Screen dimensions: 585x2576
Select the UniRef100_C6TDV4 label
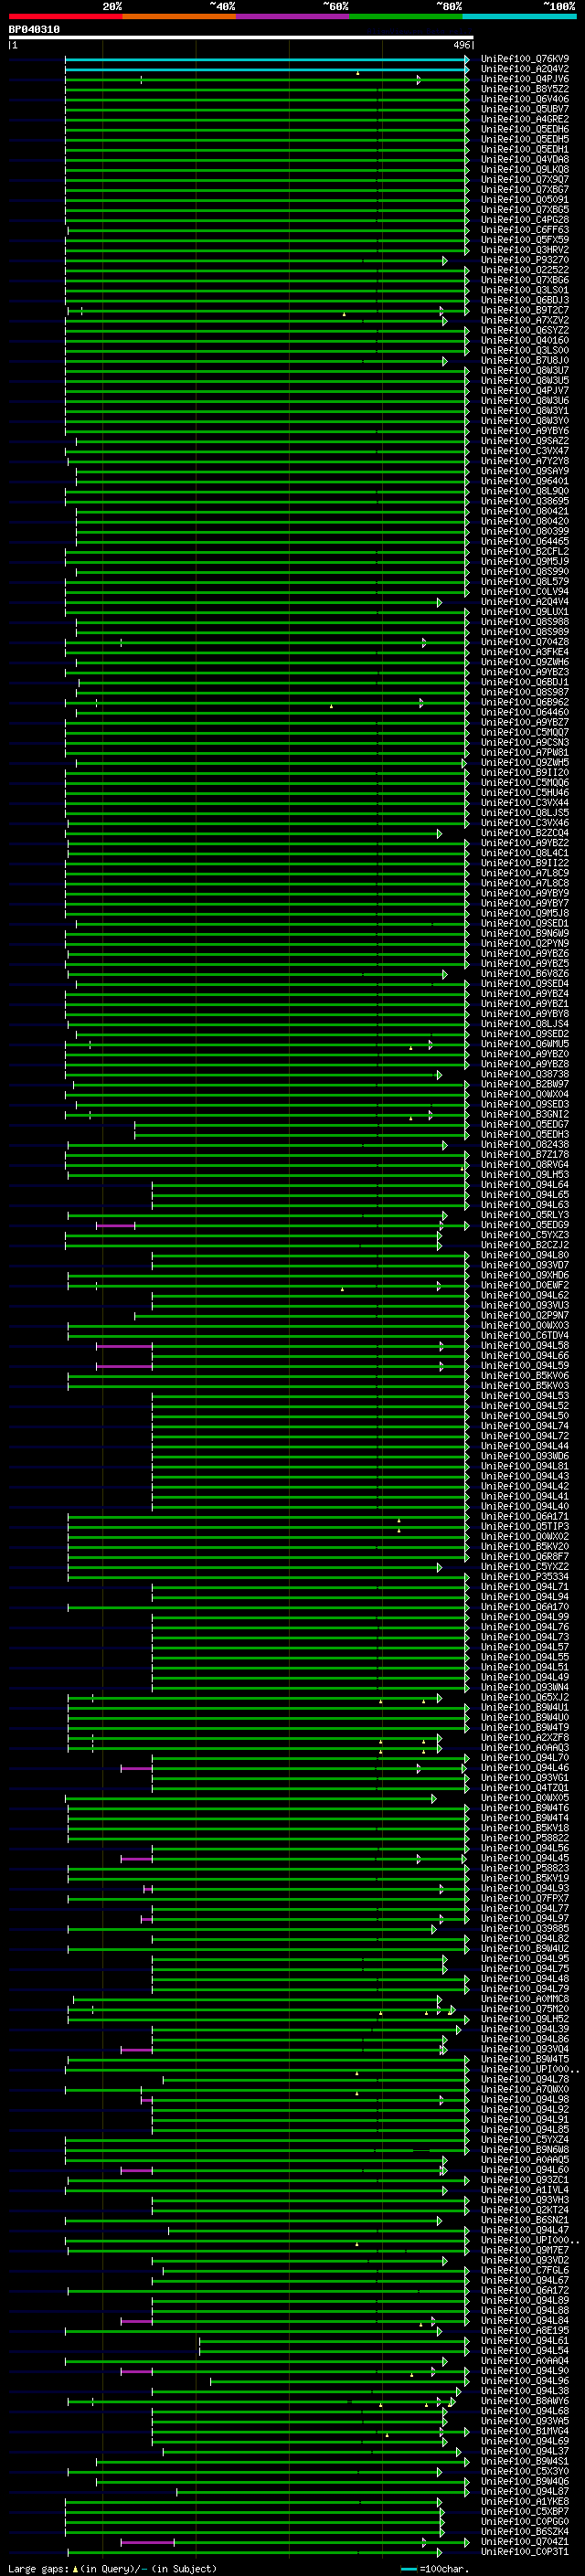[525, 1335]
